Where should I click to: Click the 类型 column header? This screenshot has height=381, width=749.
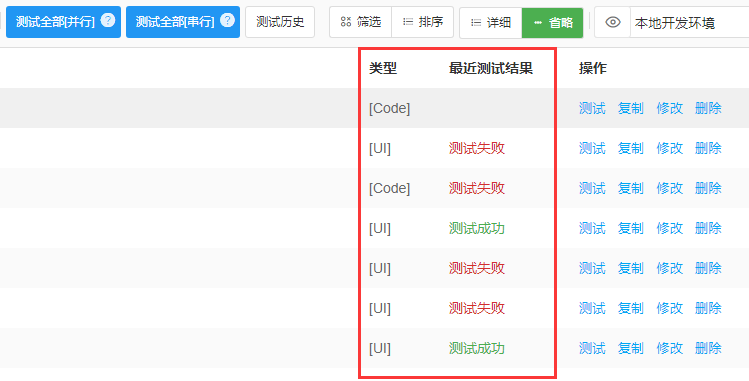click(x=383, y=68)
